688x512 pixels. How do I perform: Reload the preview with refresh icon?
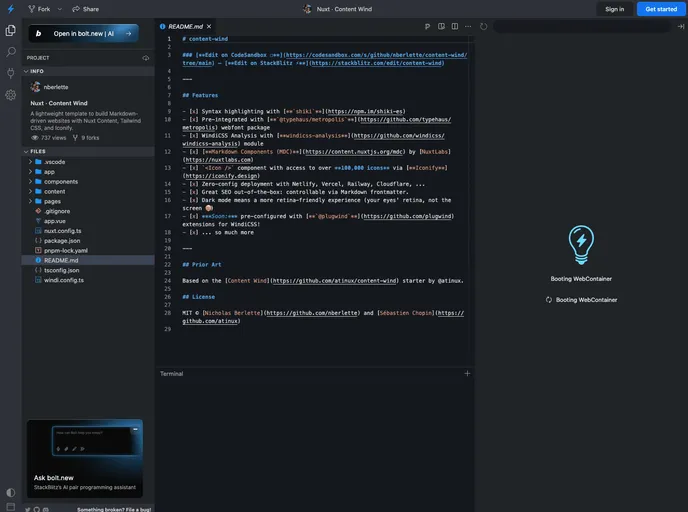[484, 26]
